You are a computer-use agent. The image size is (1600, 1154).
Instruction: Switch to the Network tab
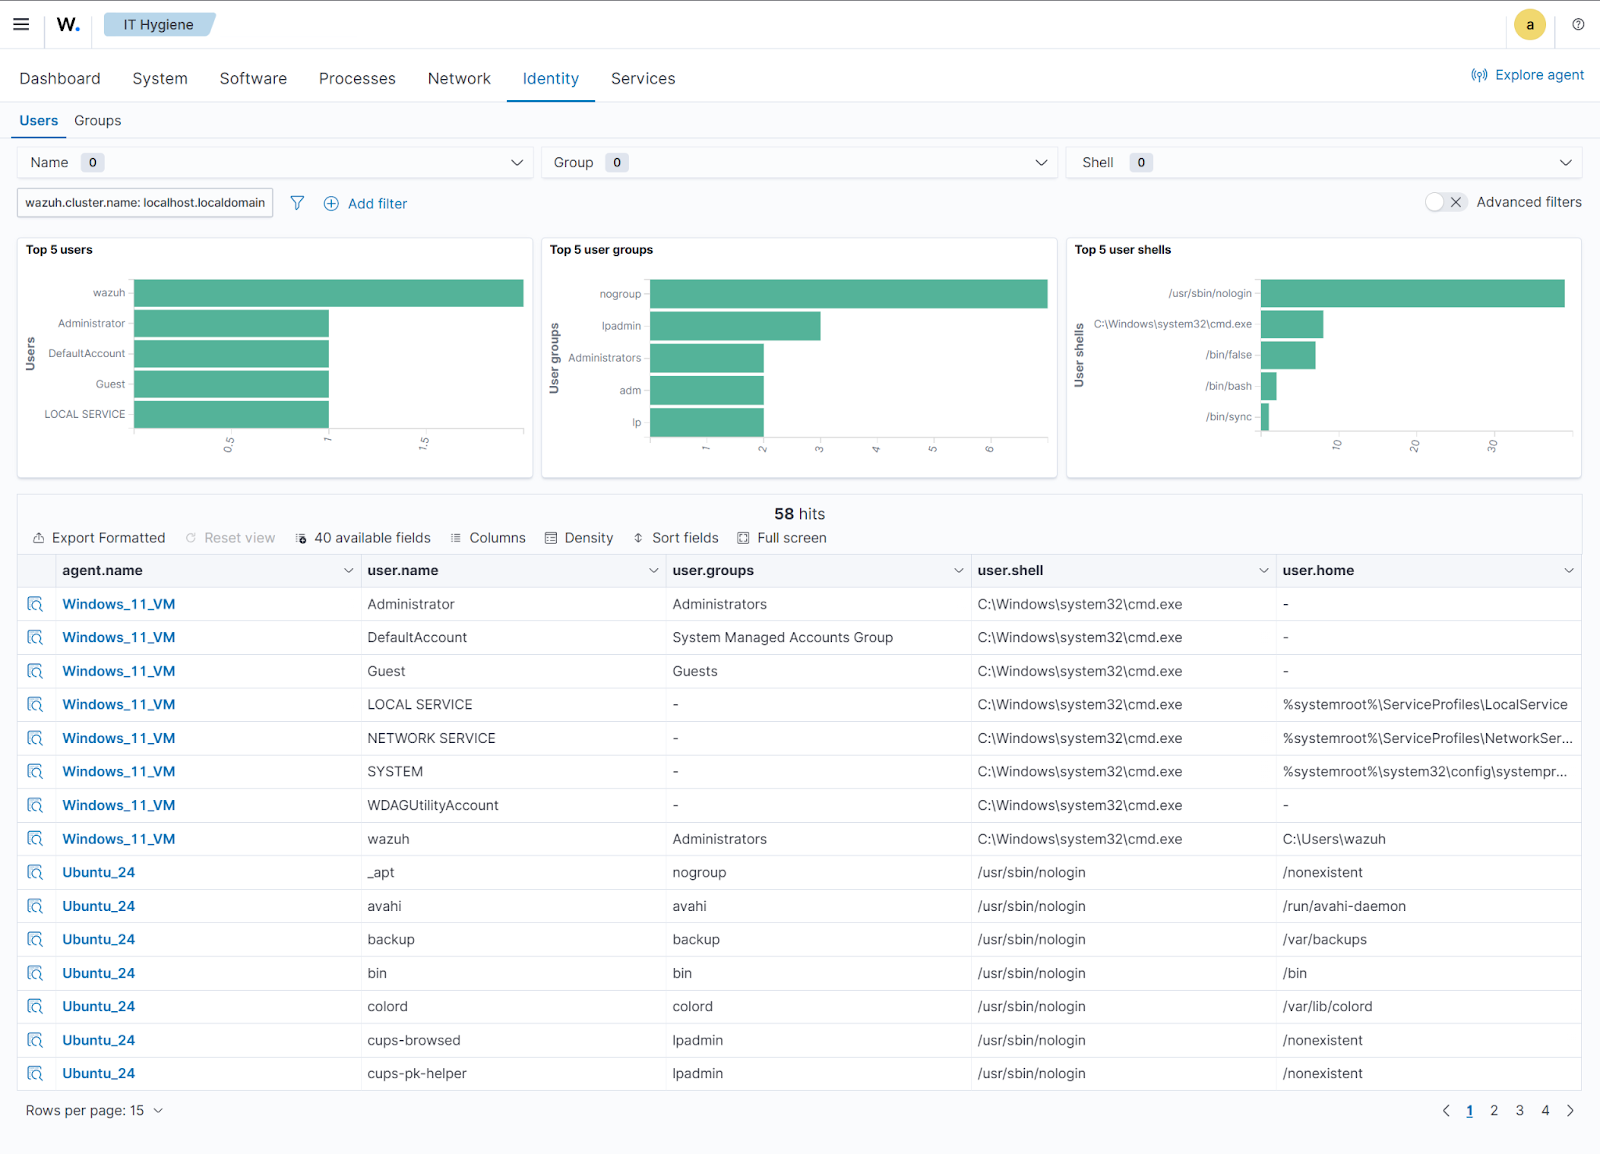(458, 78)
